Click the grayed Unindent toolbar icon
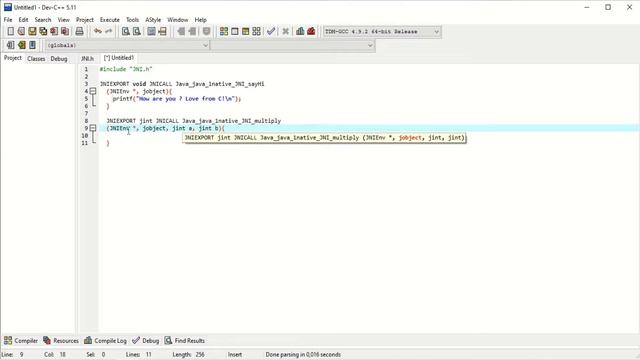The height and width of the screenshot is (360, 640). pos(181,31)
